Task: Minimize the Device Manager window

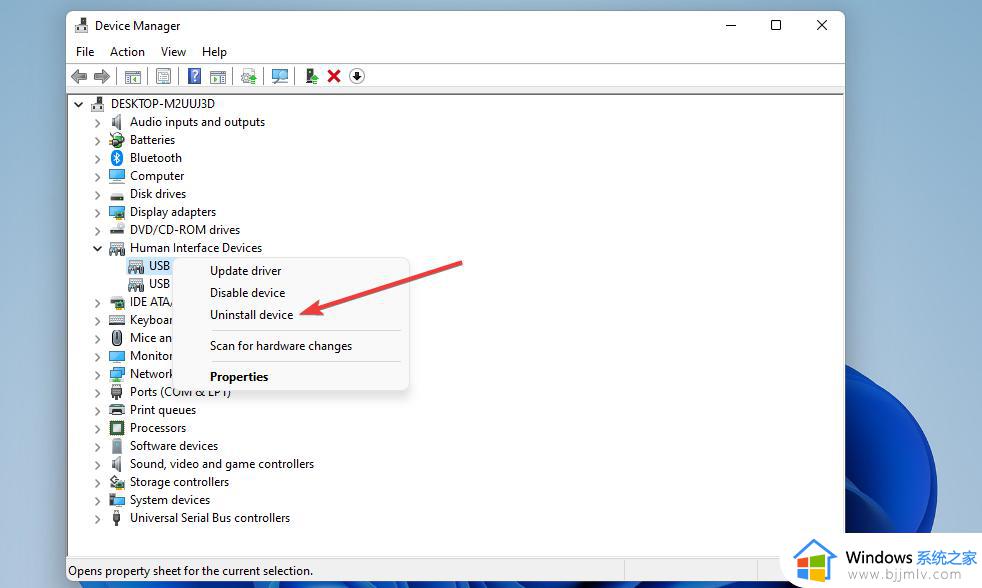Action: pos(731,25)
